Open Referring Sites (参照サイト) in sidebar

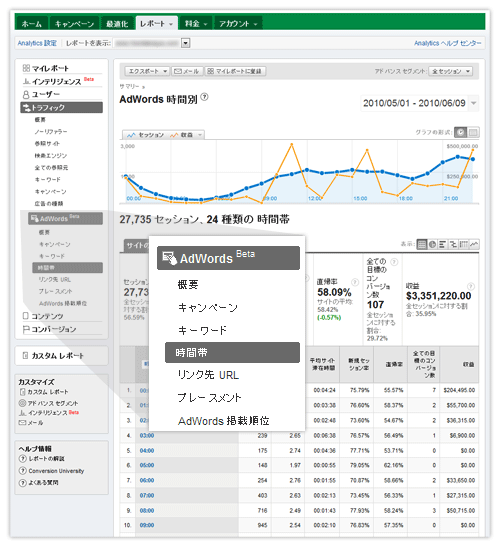click(x=47, y=143)
